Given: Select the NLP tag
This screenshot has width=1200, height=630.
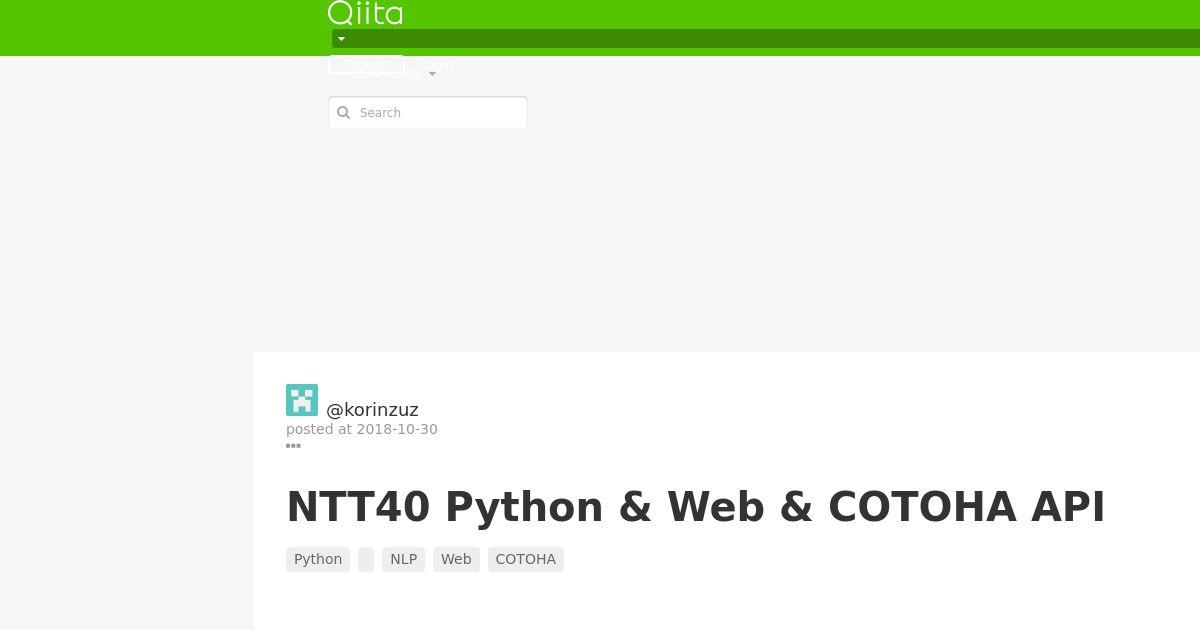Looking at the screenshot, I should [x=403, y=559].
